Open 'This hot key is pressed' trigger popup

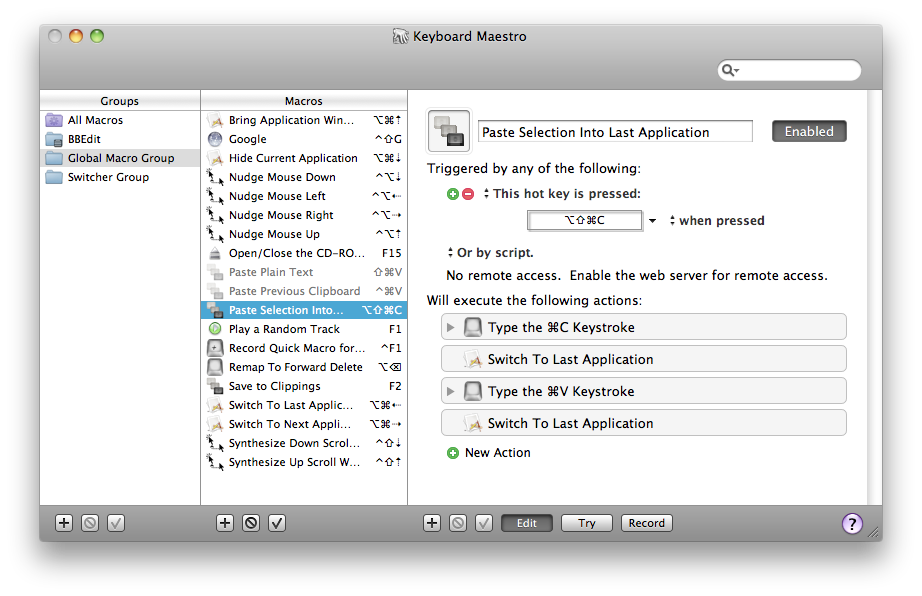[x=562, y=194]
